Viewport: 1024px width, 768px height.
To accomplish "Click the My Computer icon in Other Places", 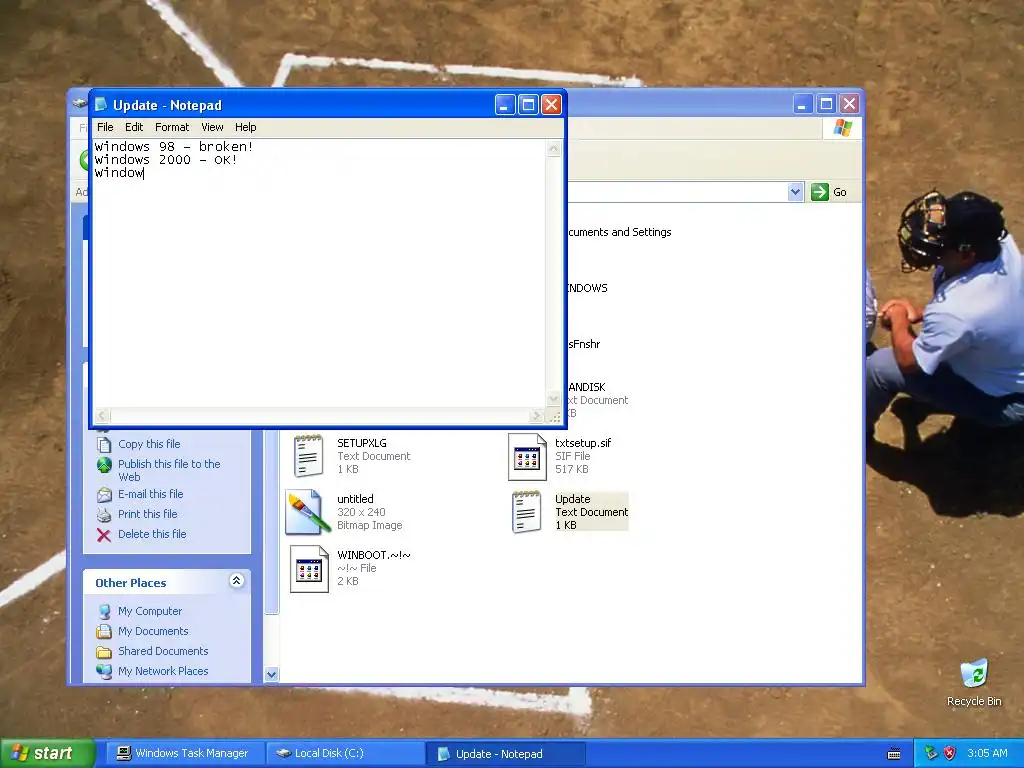I will click(x=104, y=612).
